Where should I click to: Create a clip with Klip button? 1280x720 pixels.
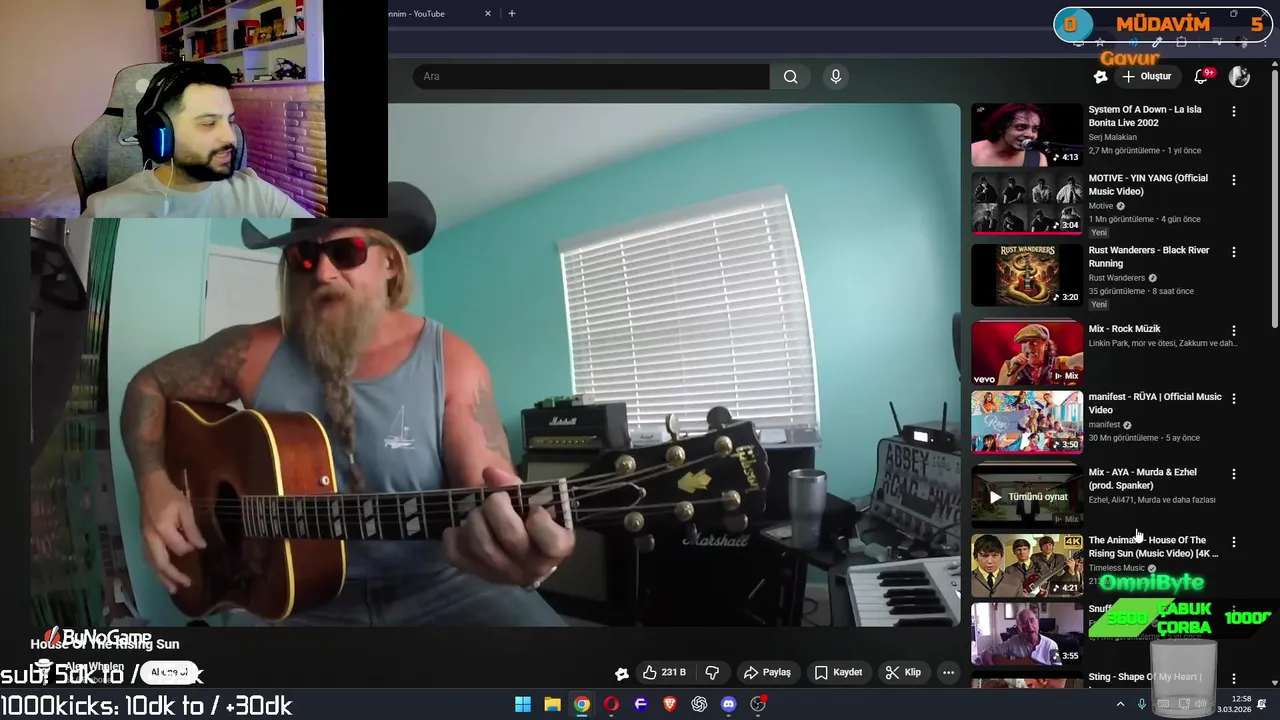tap(903, 672)
